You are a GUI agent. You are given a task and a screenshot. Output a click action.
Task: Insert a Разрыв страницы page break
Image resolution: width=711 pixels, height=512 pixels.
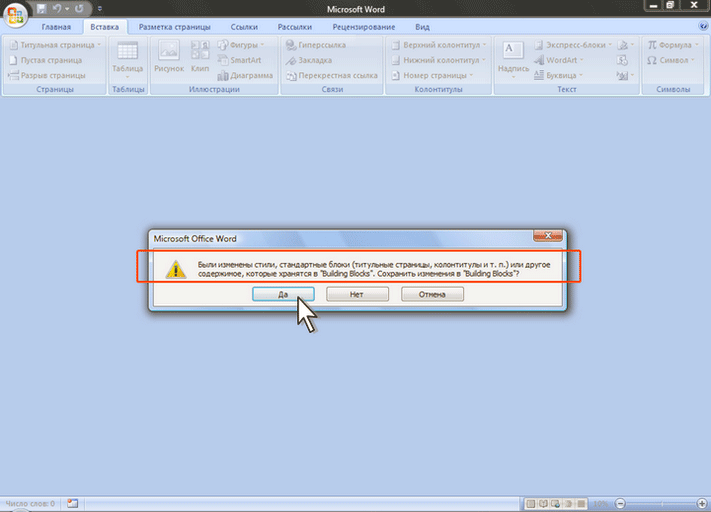point(47,75)
